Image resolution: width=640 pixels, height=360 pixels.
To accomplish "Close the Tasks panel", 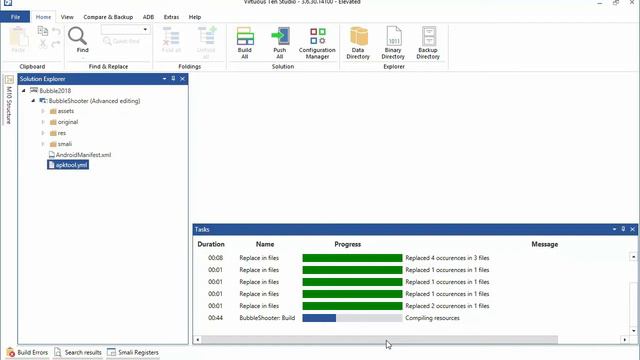I will (632, 229).
